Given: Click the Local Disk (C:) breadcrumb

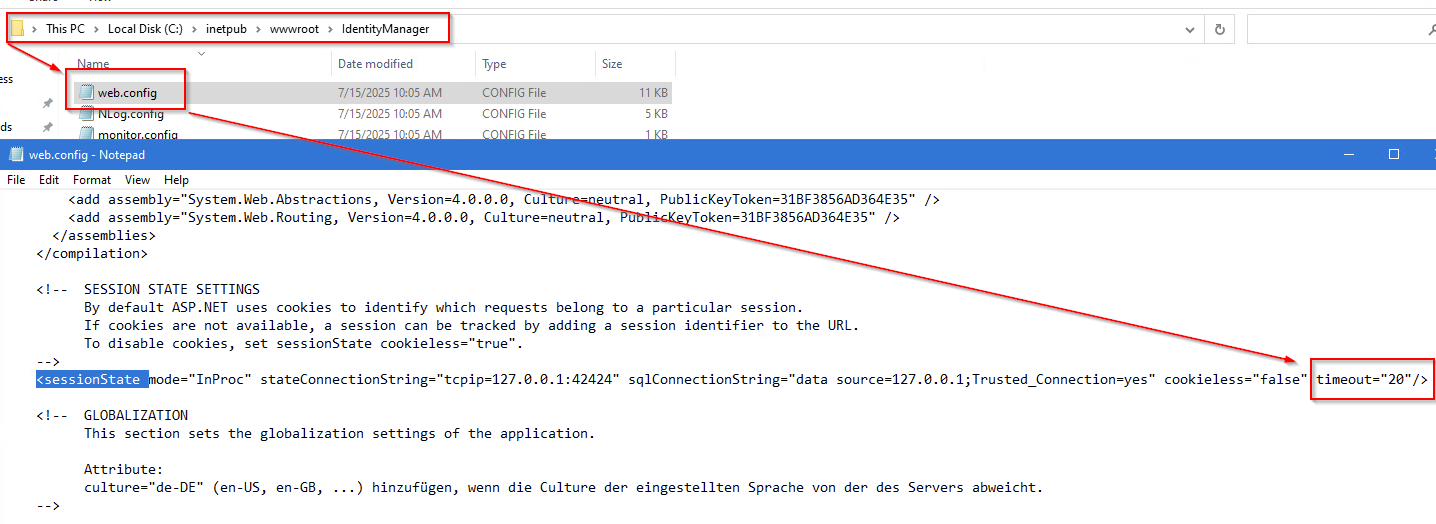Looking at the screenshot, I should point(145,29).
